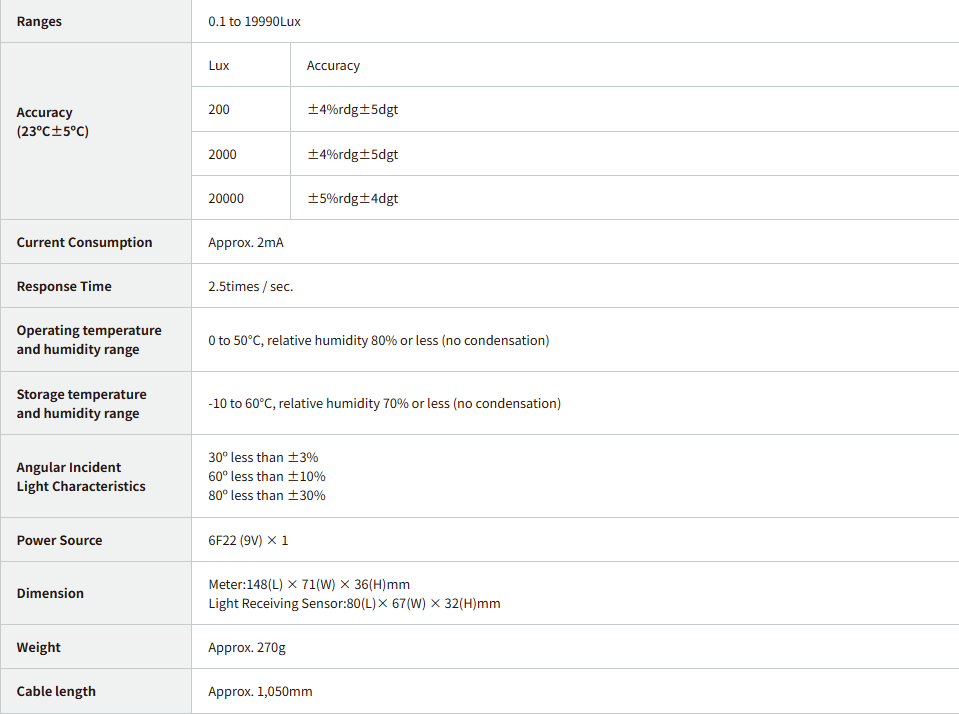Click the Lux column header
The height and width of the screenshot is (714, 959).
click(219, 65)
